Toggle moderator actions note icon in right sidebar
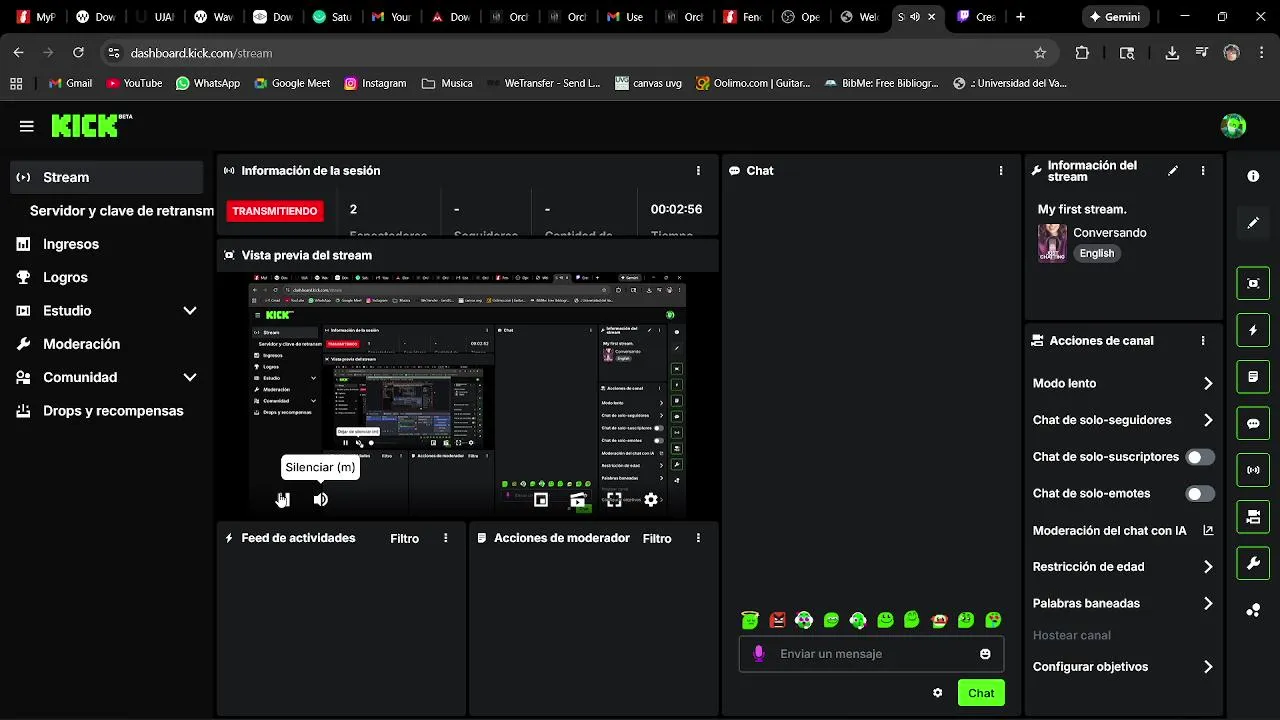 [x=1253, y=377]
